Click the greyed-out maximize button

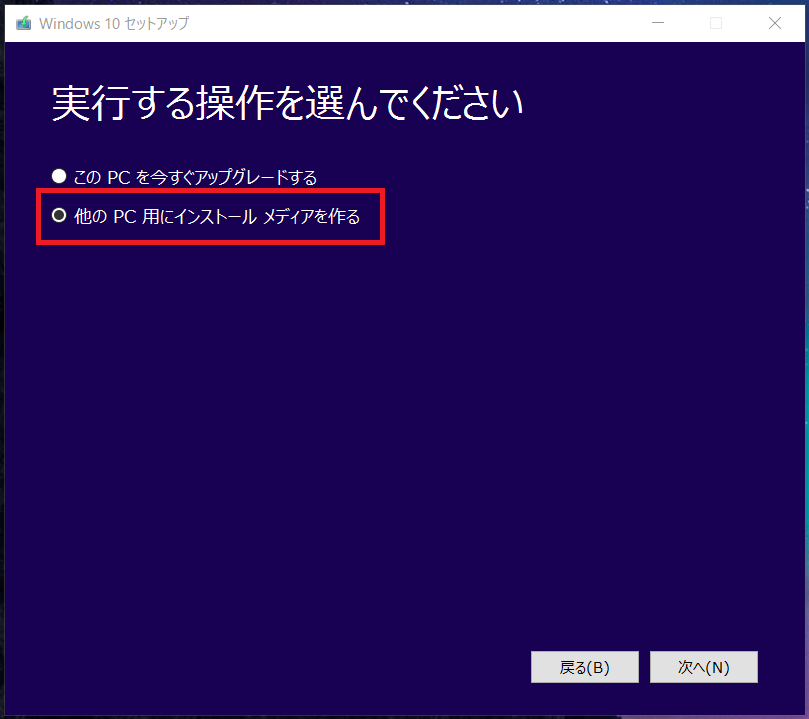[x=716, y=23]
